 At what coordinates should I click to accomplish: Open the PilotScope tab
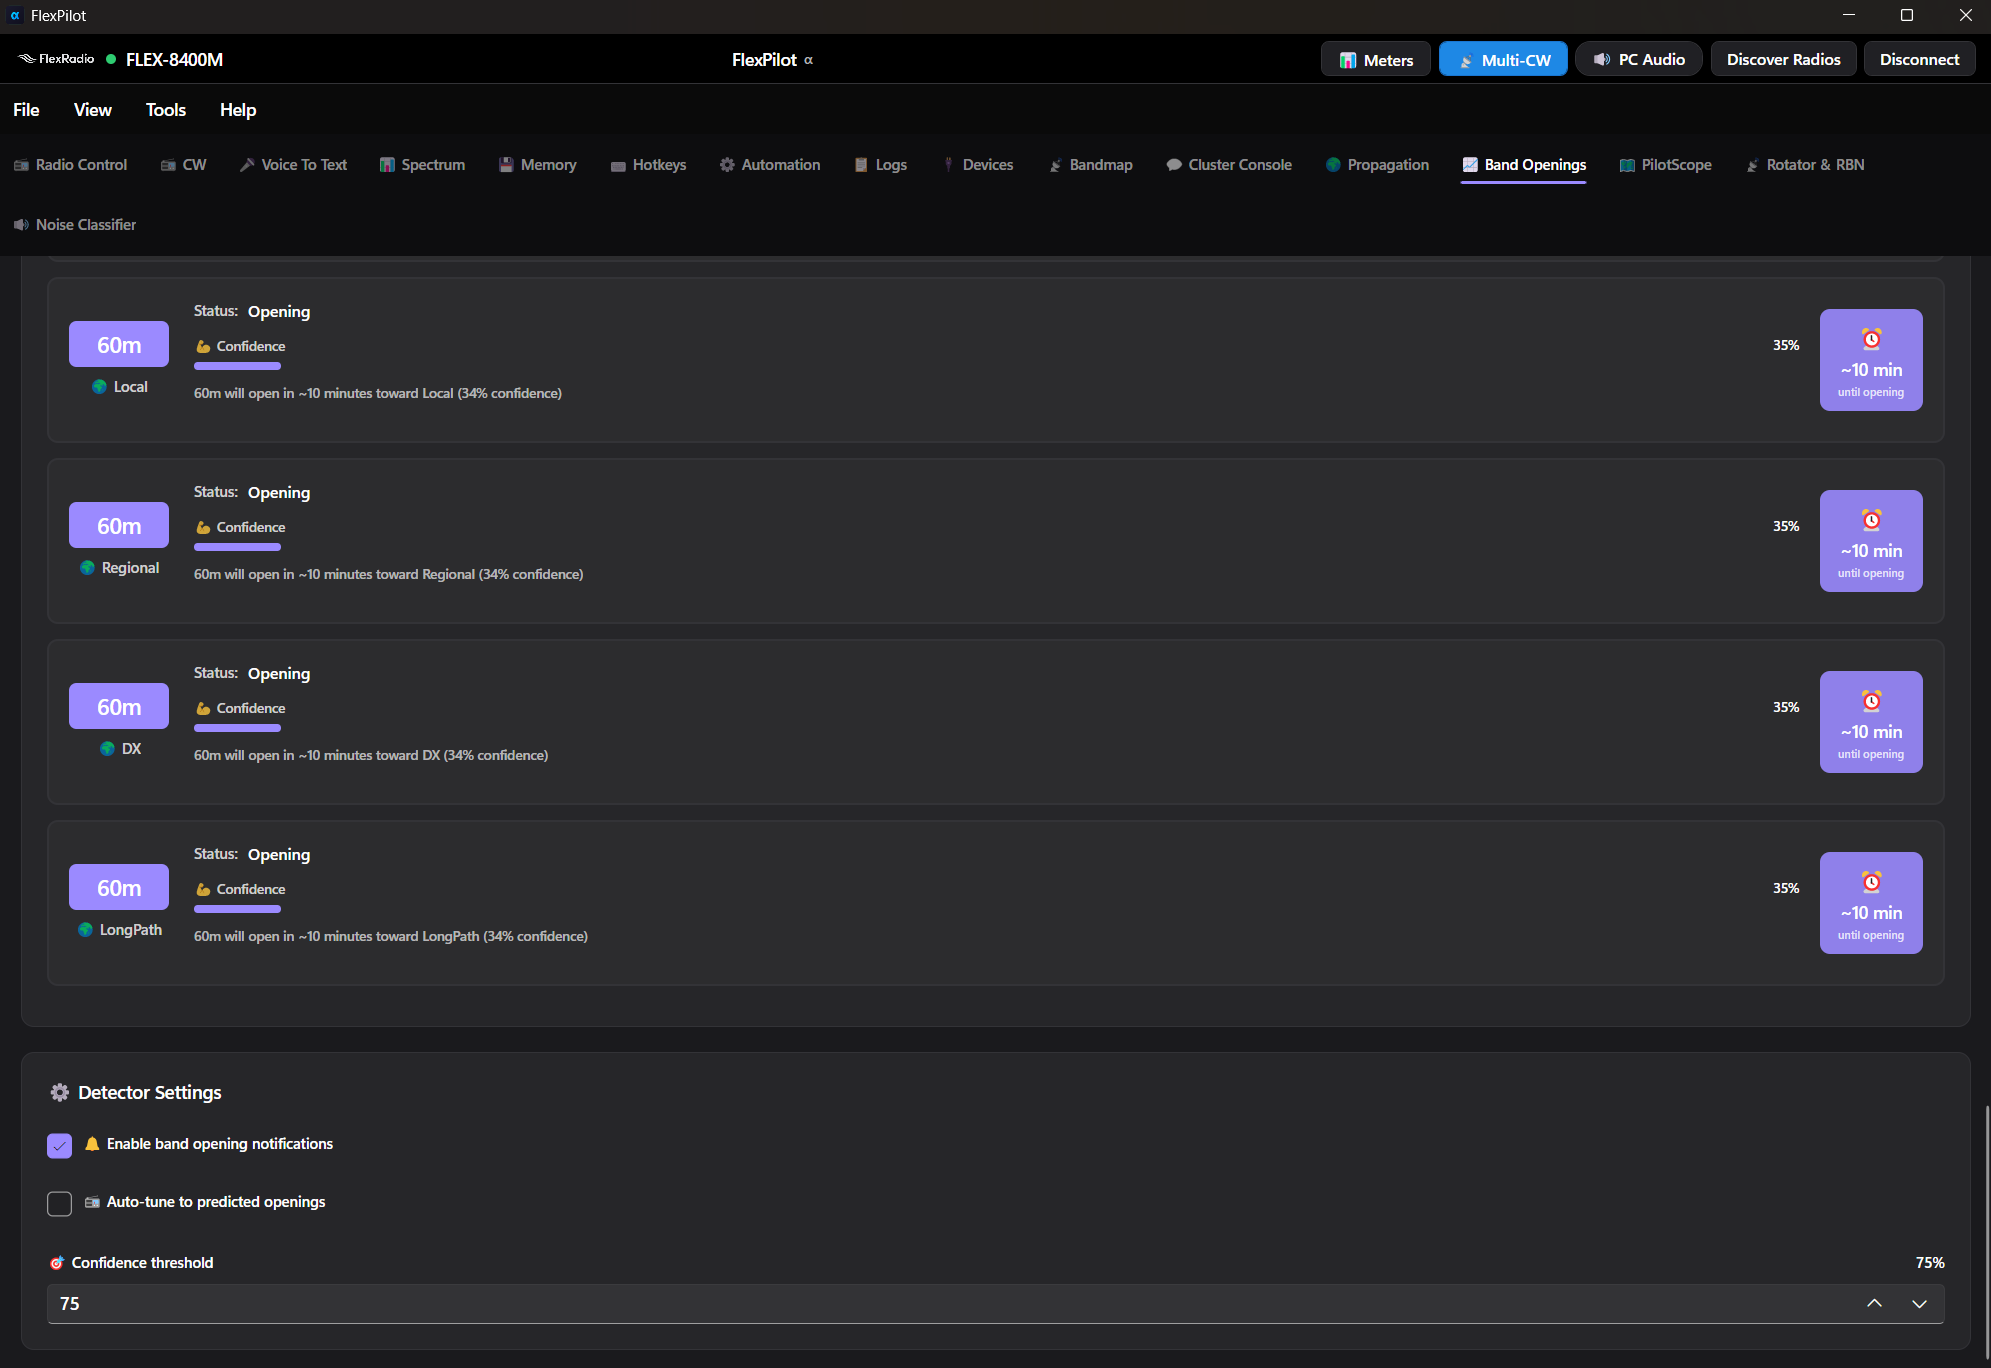pos(1665,165)
